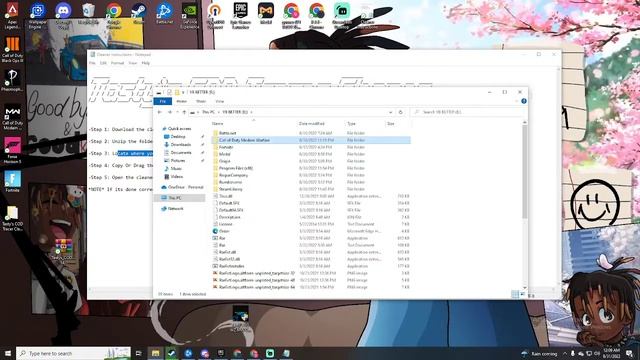Select the Battle.net desktop shortcut
The width and height of the screenshot is (640, 360).
click(x=164, y=13)
